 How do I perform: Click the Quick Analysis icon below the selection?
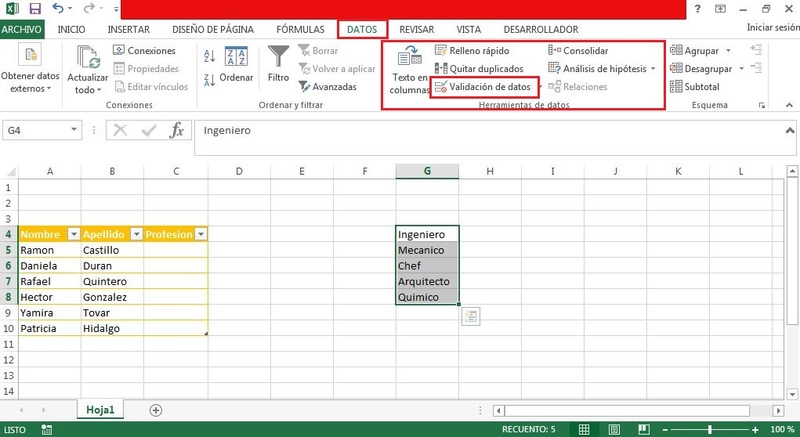(470, 317)
